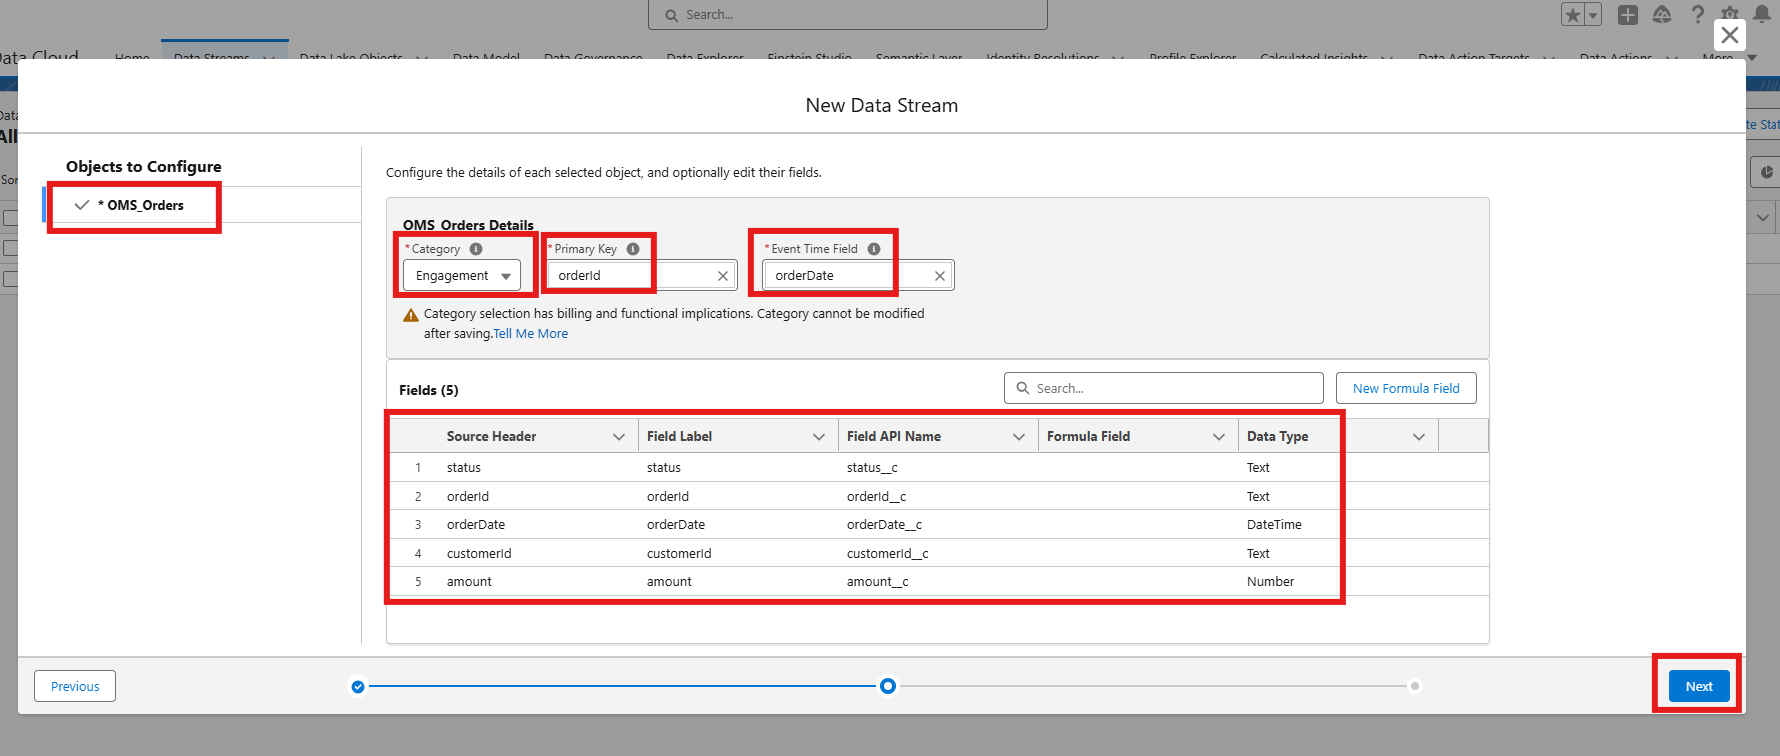Click the Event Time Field info icon
This screenshot has width=1780, height=756.
coord(874,249)
